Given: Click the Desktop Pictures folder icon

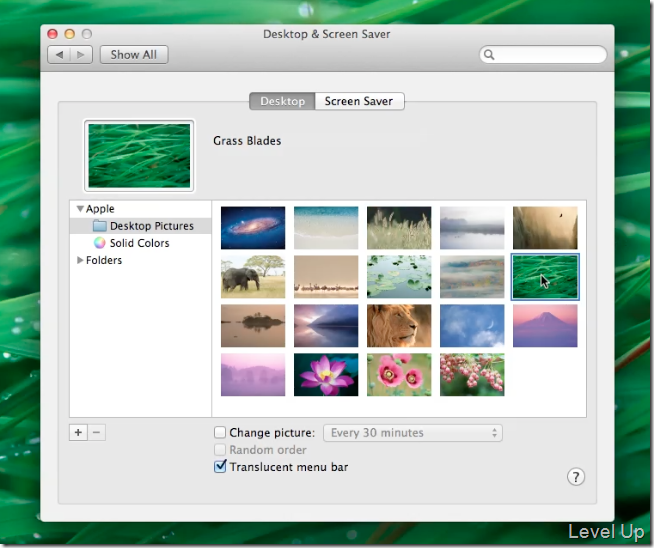Looking at the screenshot, I should coord(99,226).
